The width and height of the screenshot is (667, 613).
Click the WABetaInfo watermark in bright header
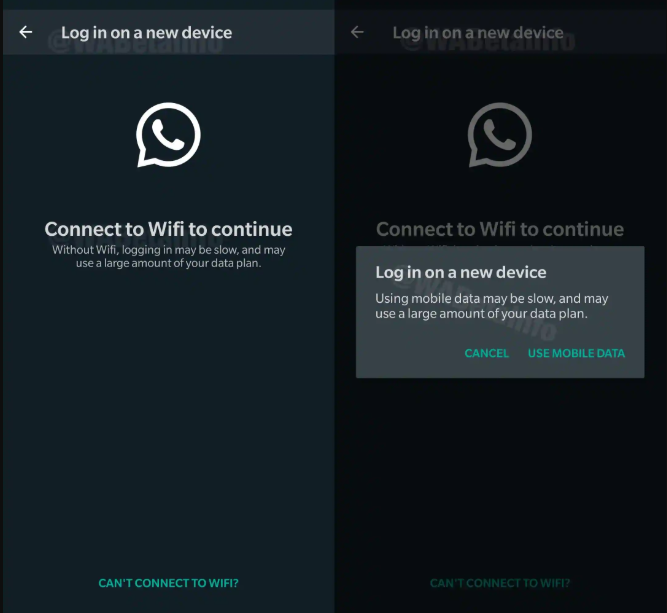[135, 43]
